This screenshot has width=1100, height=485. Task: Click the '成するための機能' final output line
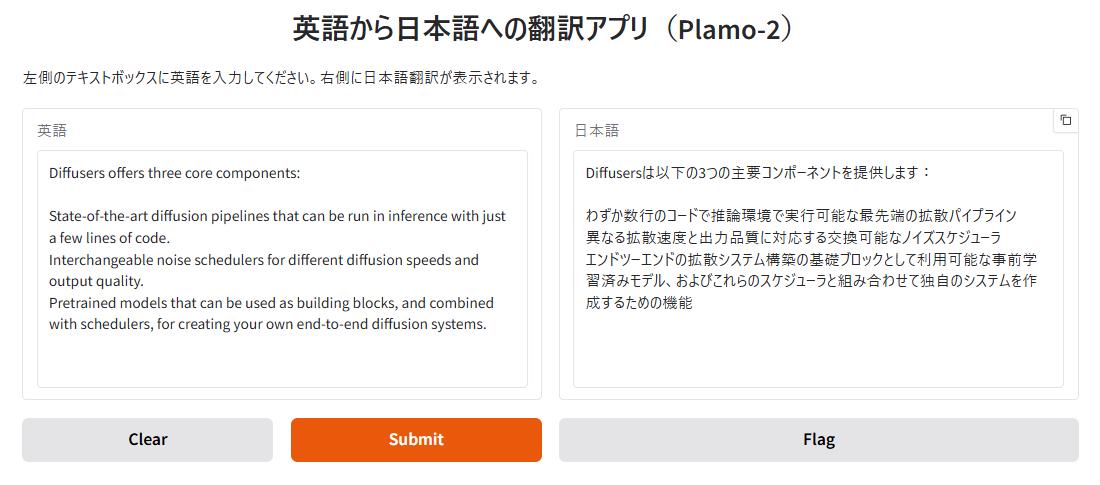click(639, 303)
